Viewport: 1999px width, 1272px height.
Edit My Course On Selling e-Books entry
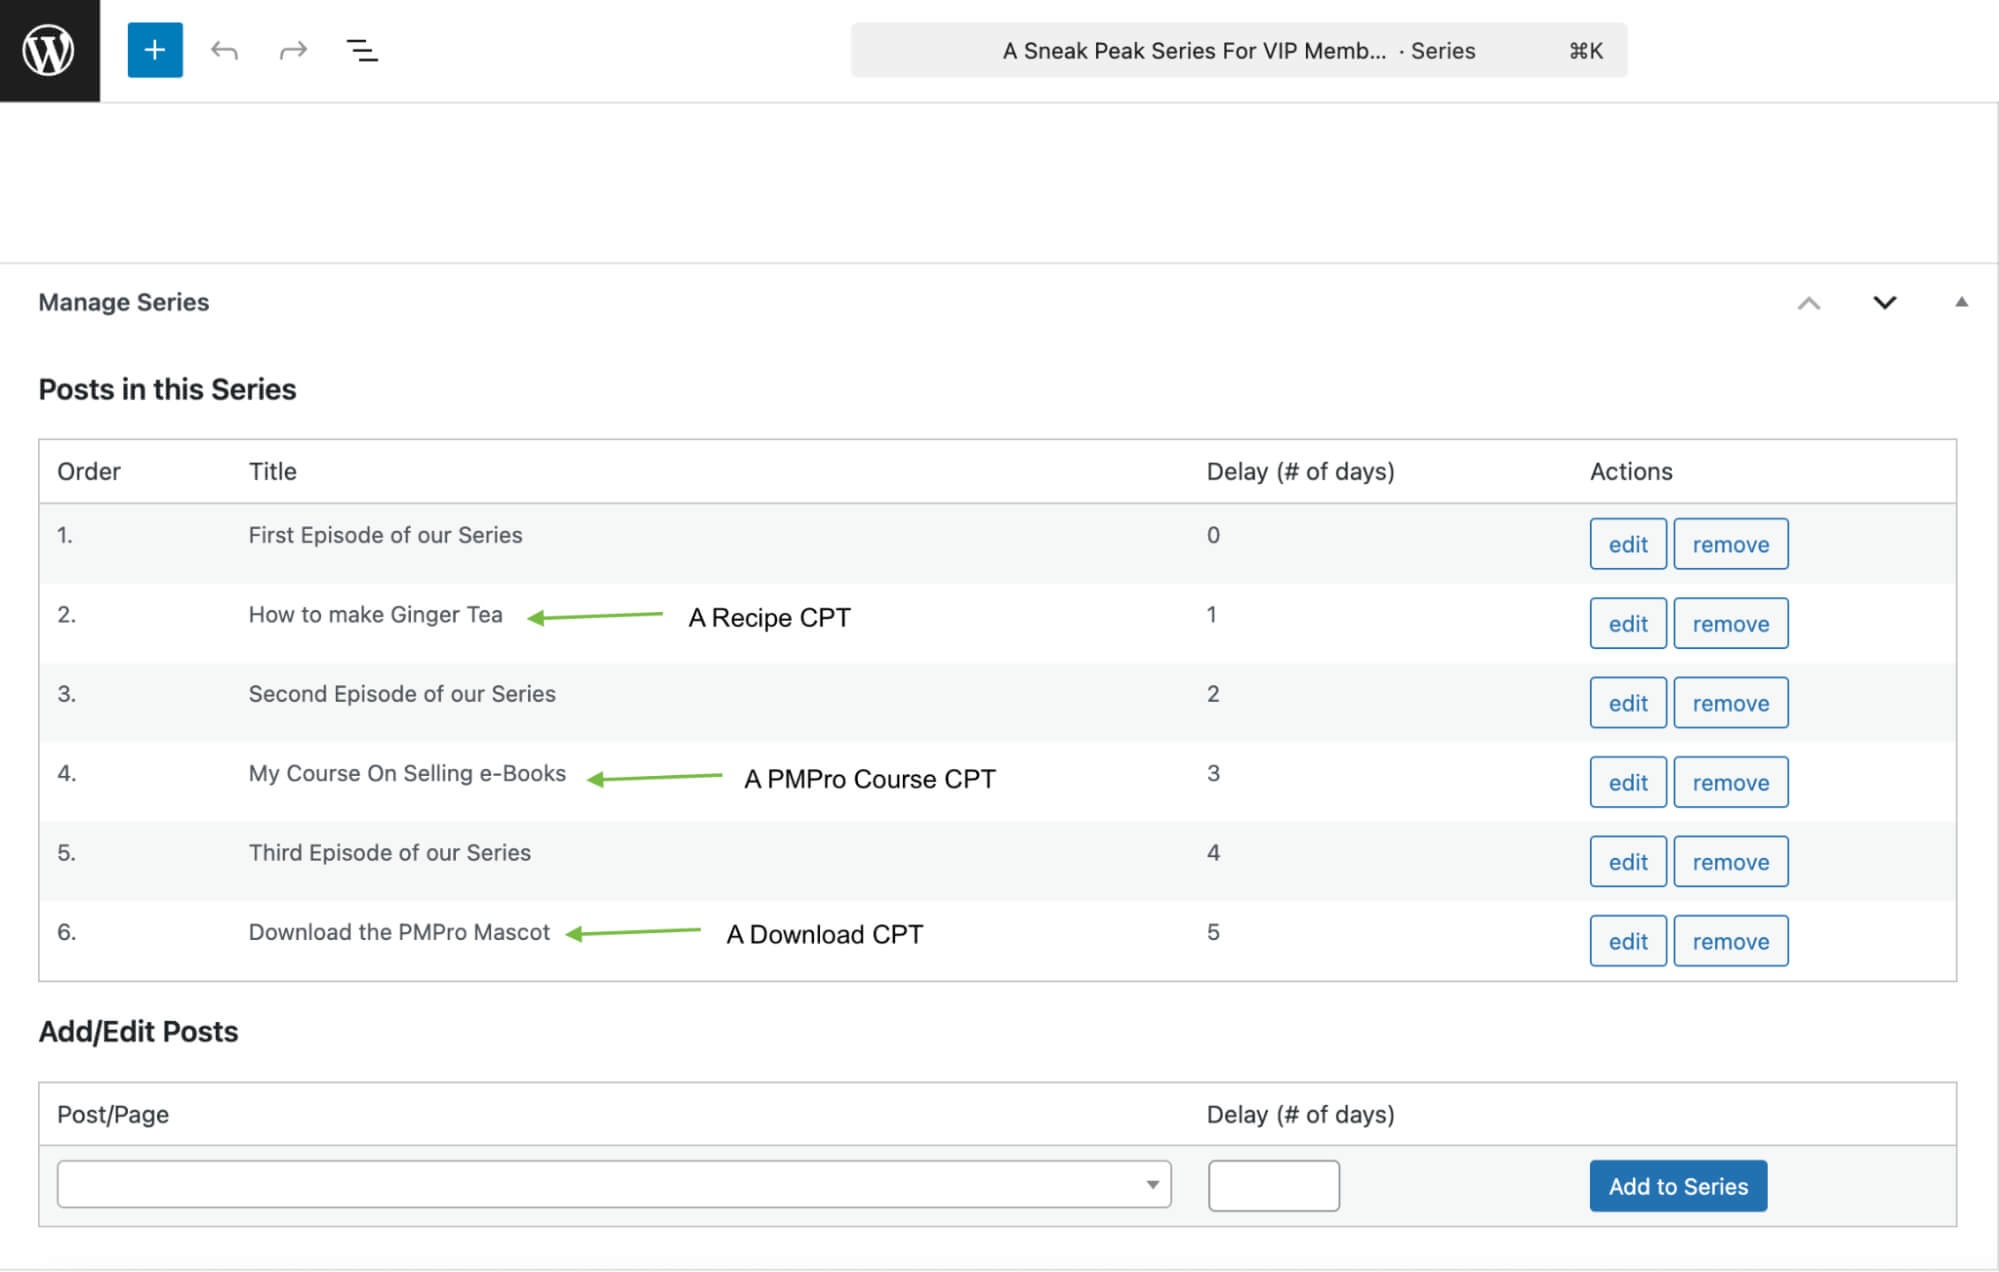1627,782
